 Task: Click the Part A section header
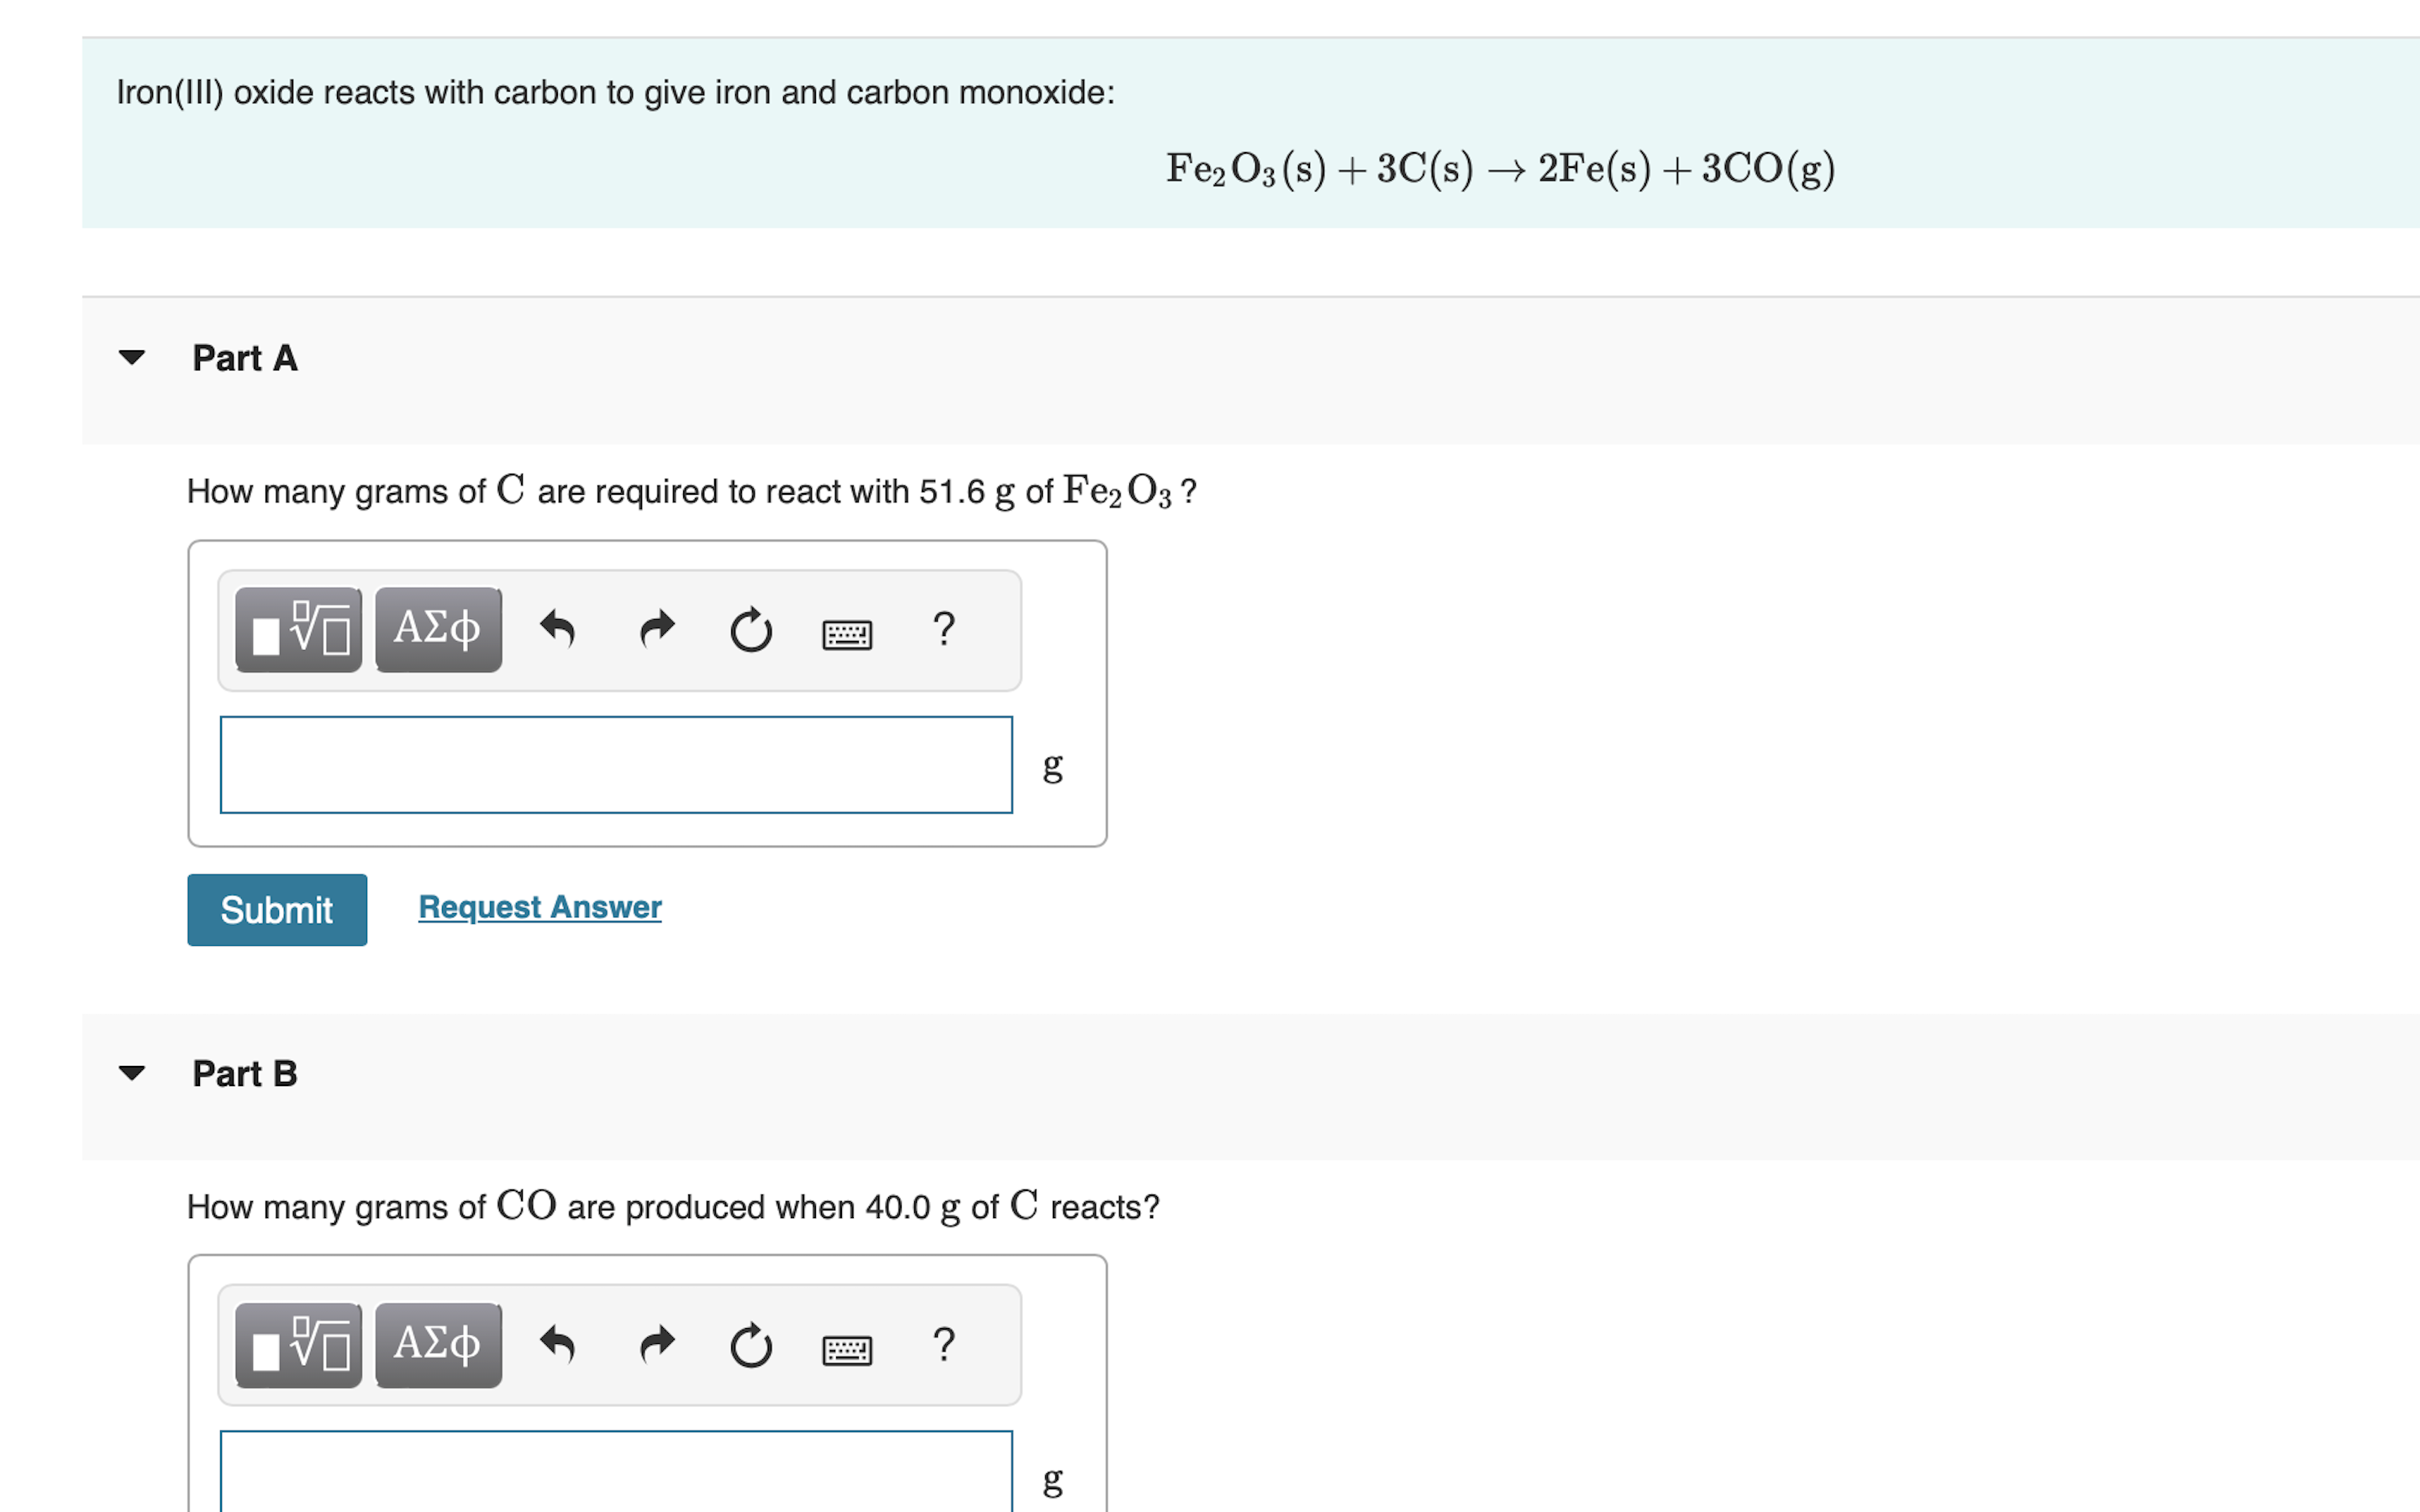click(245, 358)
